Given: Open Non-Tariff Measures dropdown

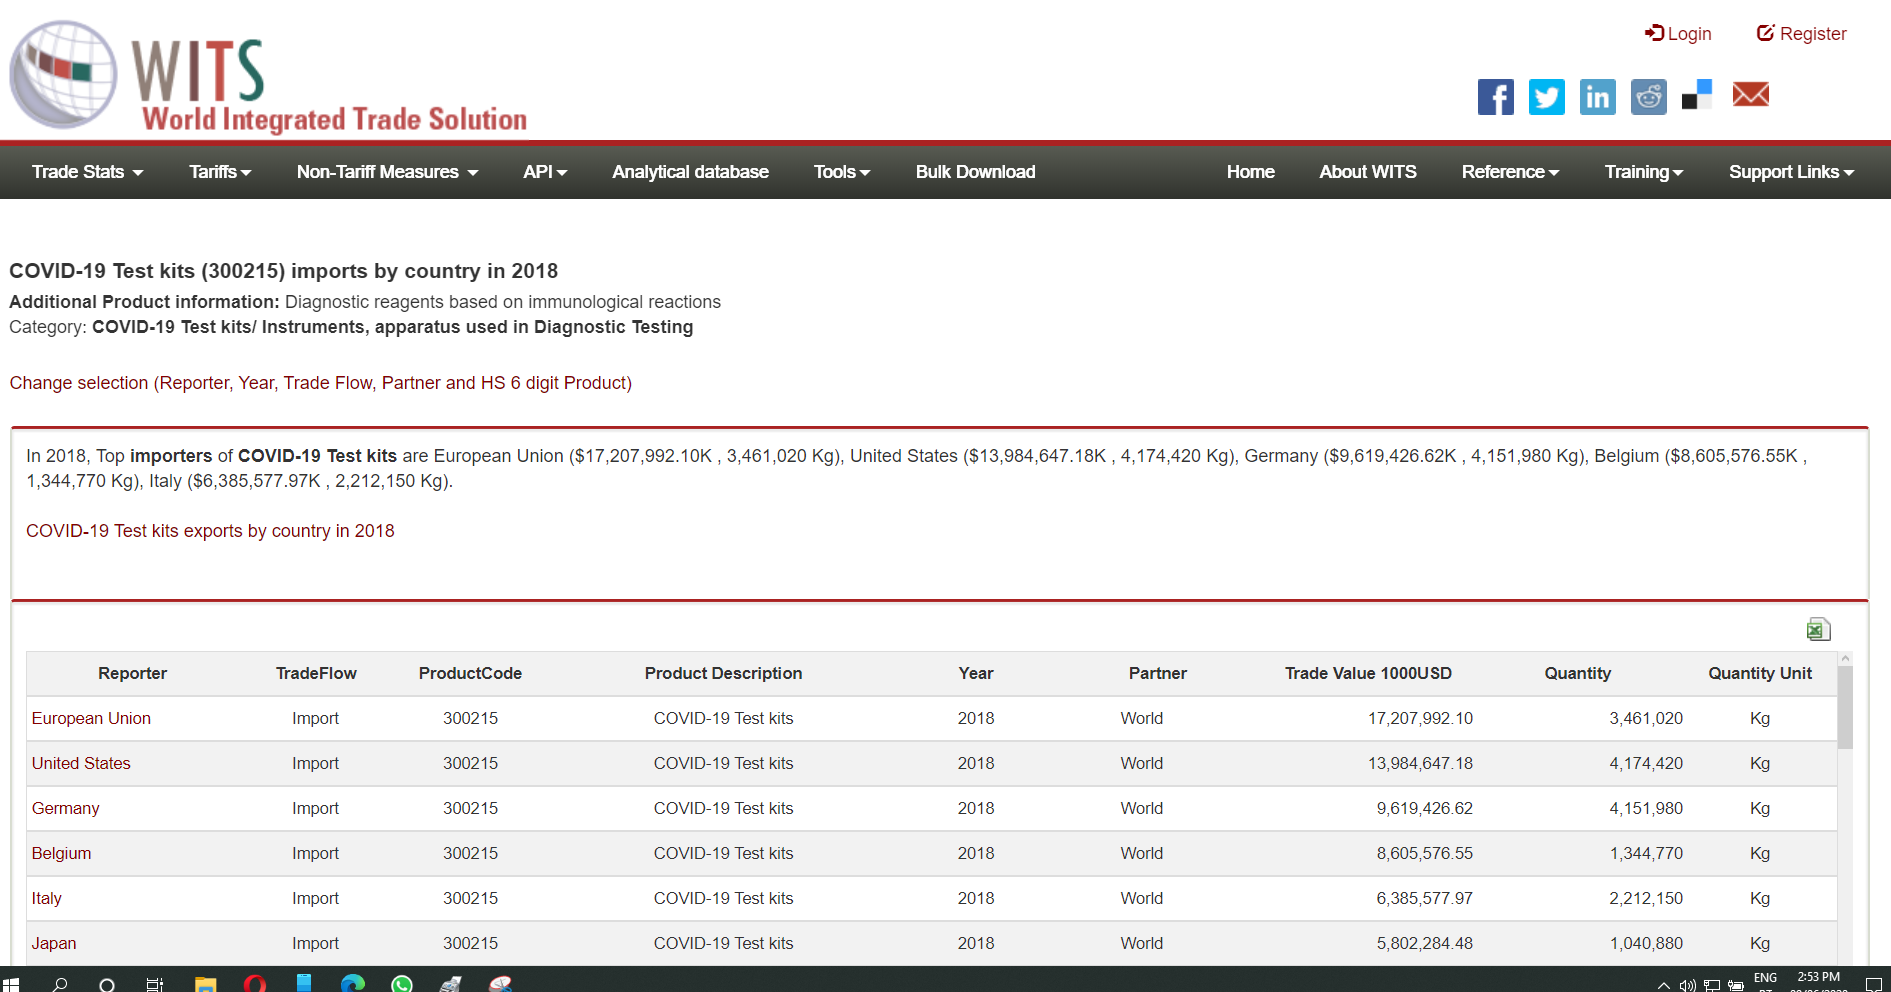Looking at the screenshot, I should point(387,172).
